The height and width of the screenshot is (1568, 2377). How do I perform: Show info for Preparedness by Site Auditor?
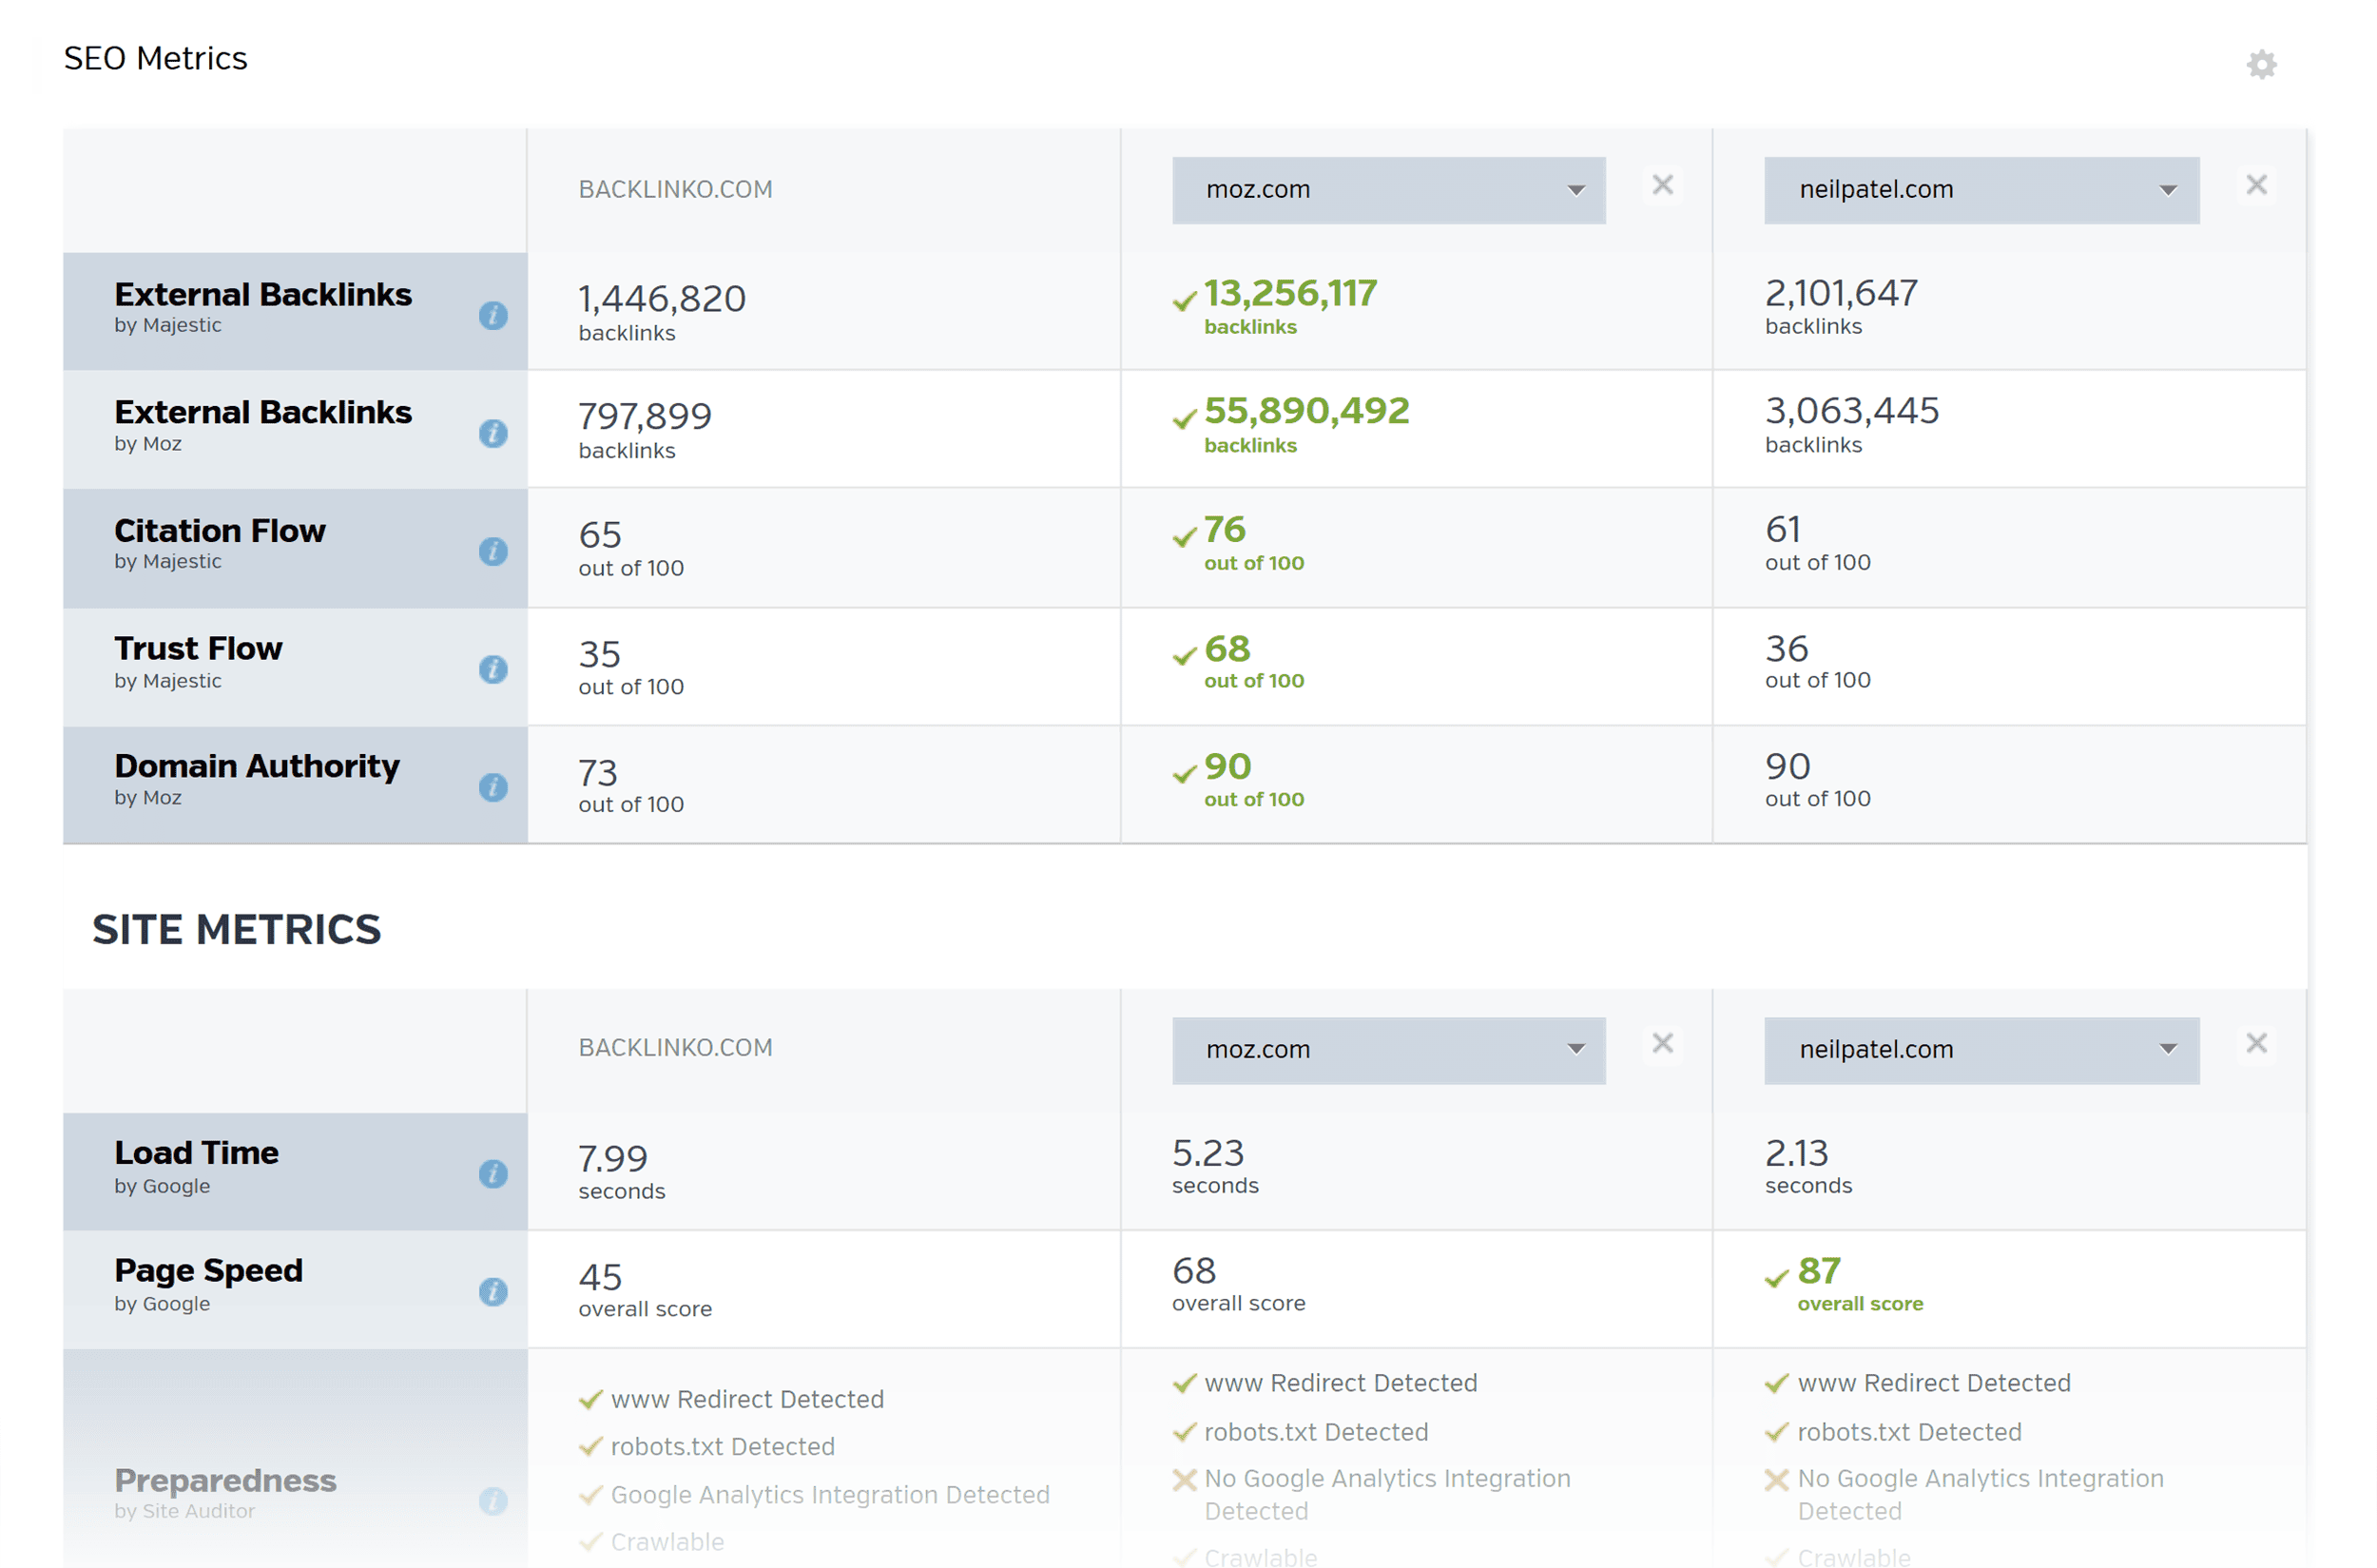pyautogui.click(x=493, y=1501)
